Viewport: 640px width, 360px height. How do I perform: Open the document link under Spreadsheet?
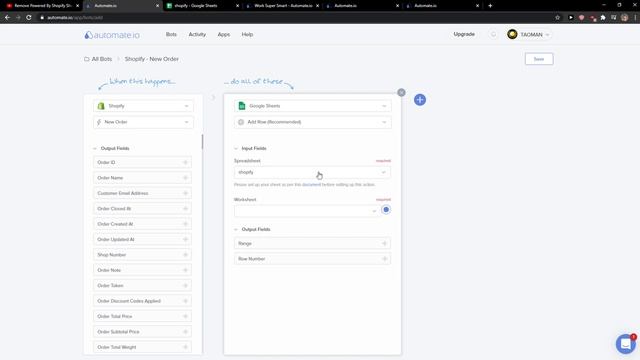pos(311,185)
